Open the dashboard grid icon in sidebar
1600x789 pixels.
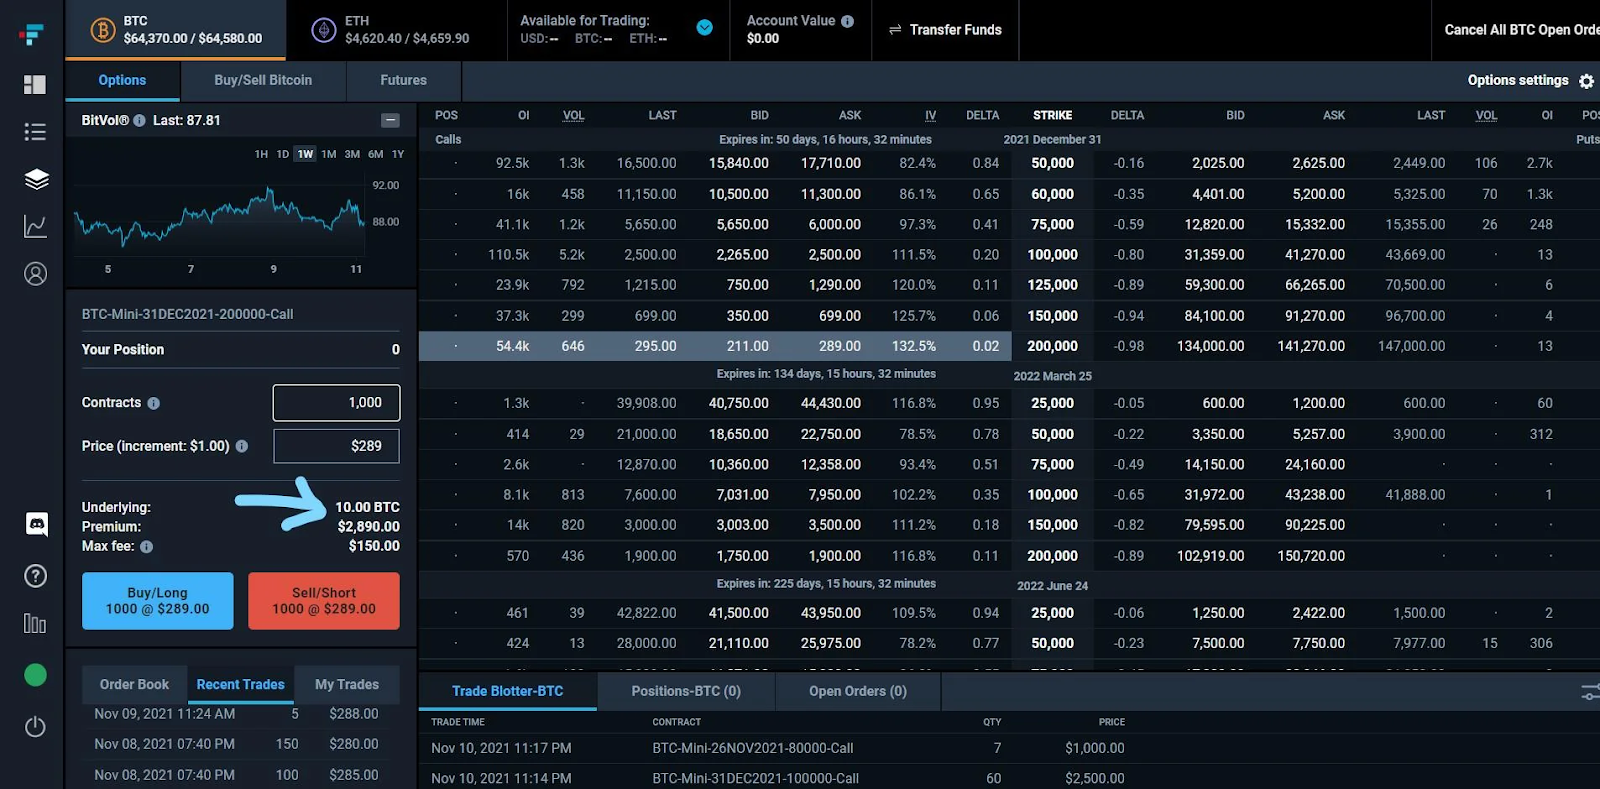point(35,85)
